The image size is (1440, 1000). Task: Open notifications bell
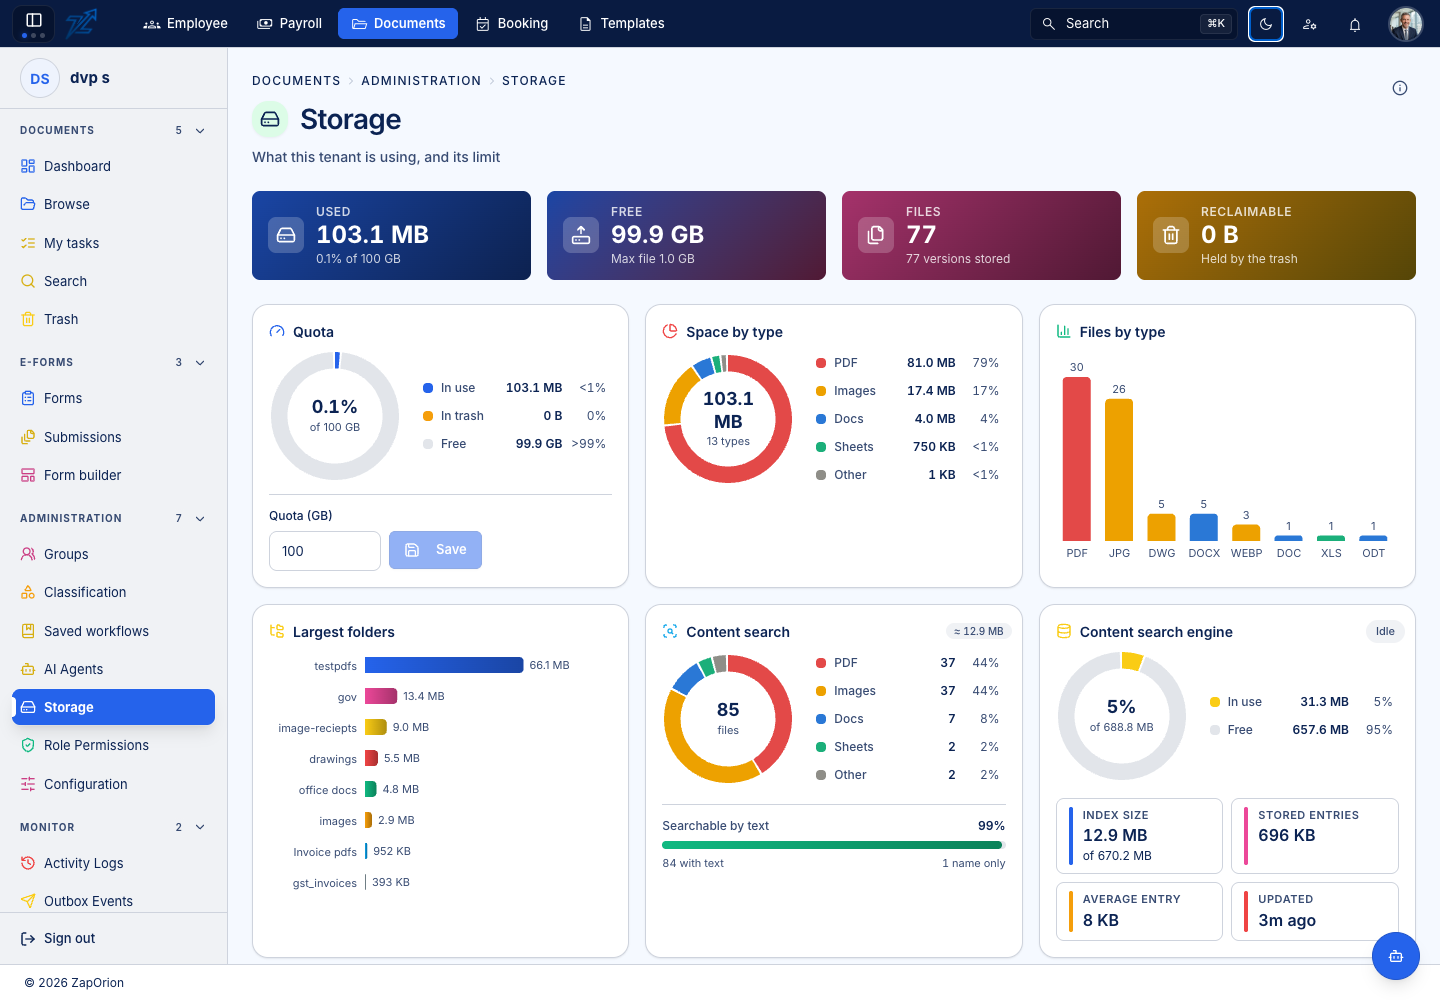pos(1355,24)
